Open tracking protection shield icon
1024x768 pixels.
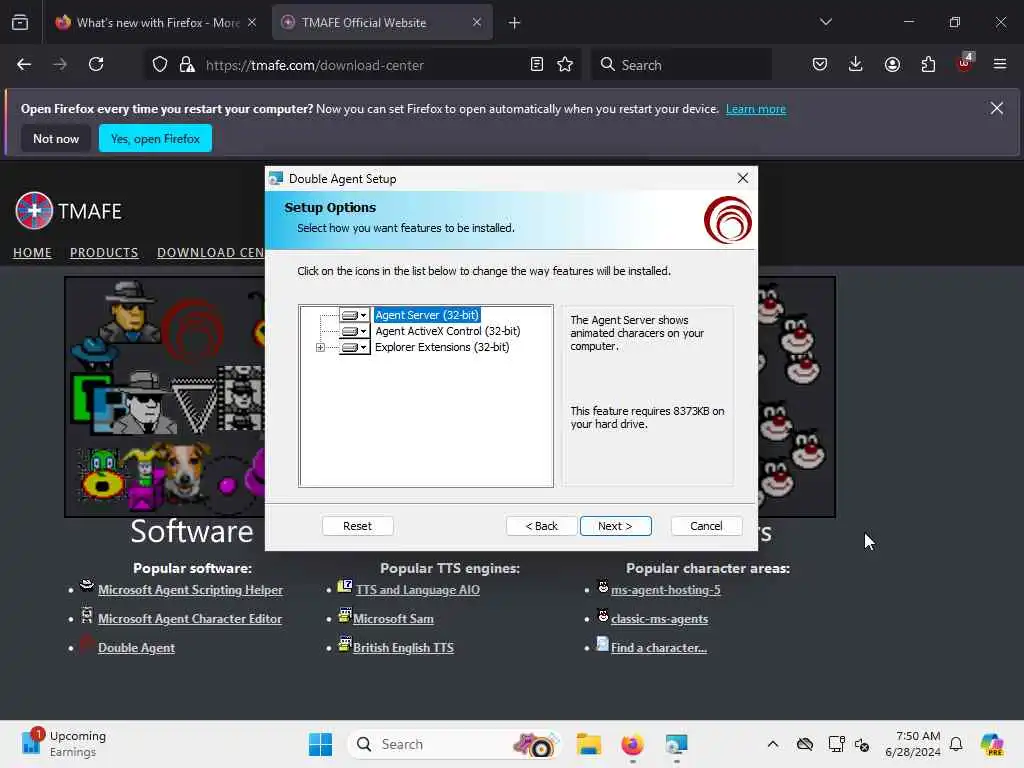(160, 65)
